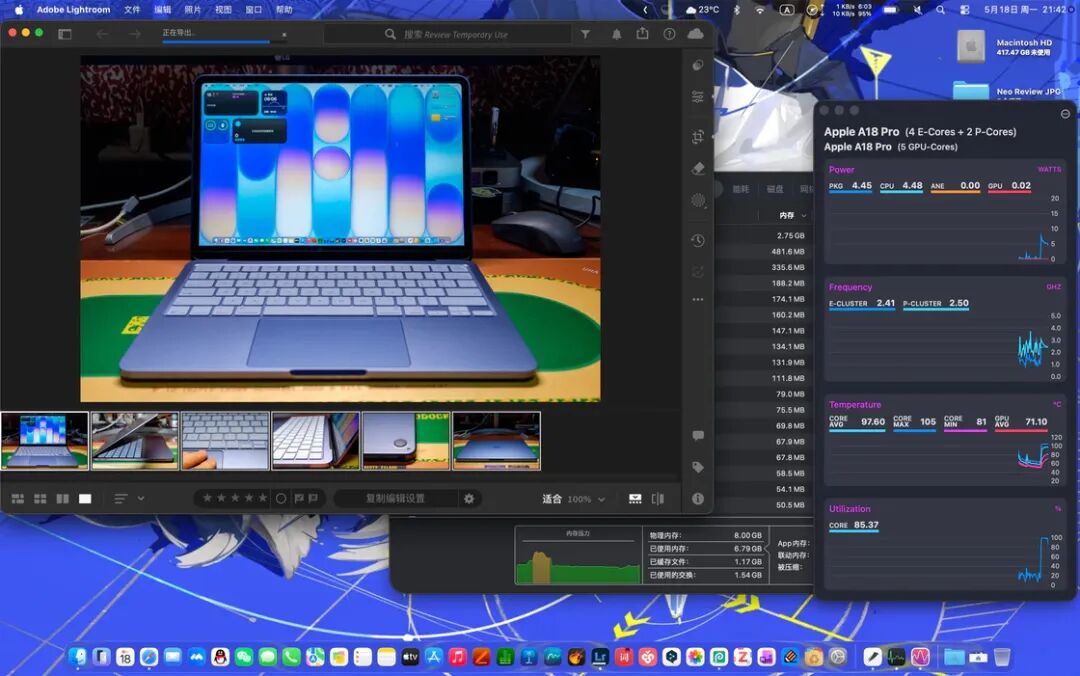
Task: Click the copy edit settings button
Action: click(395, 498)
